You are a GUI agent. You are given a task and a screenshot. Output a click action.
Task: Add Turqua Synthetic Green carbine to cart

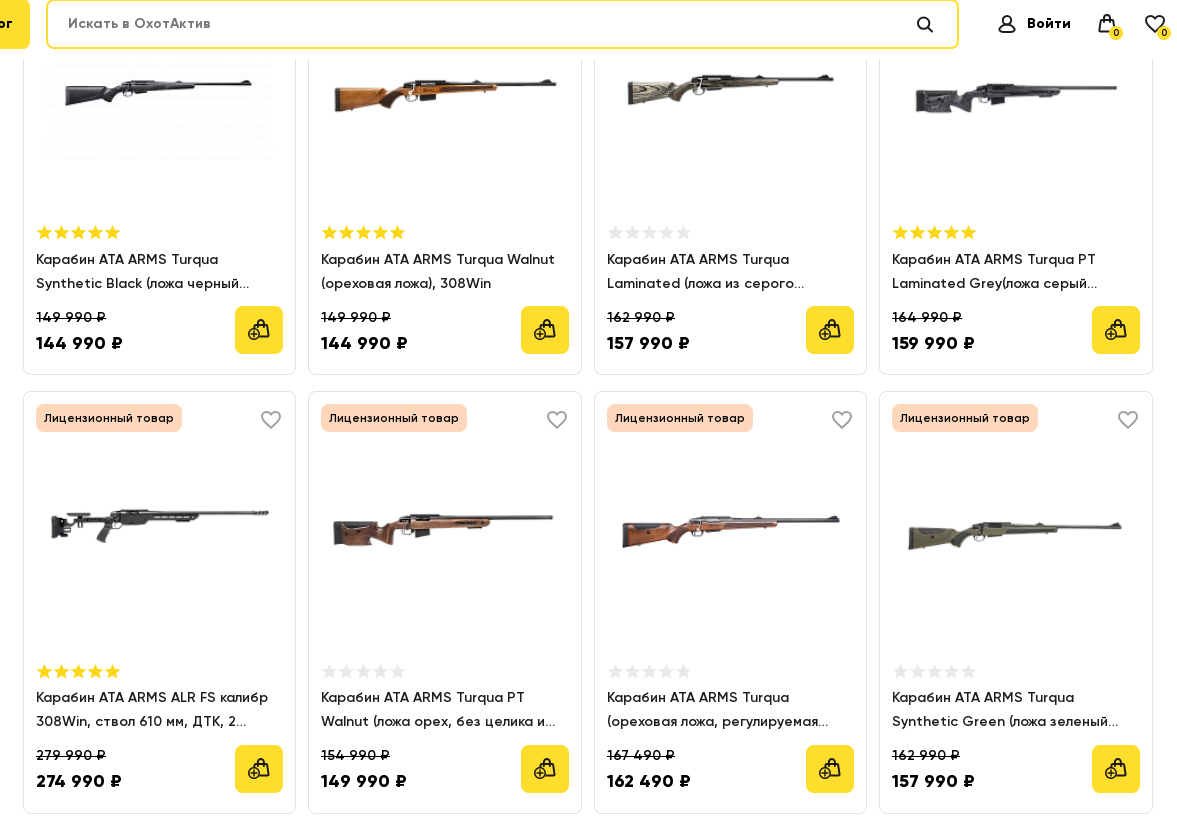pyautogui.click(x=1116, y=769)
